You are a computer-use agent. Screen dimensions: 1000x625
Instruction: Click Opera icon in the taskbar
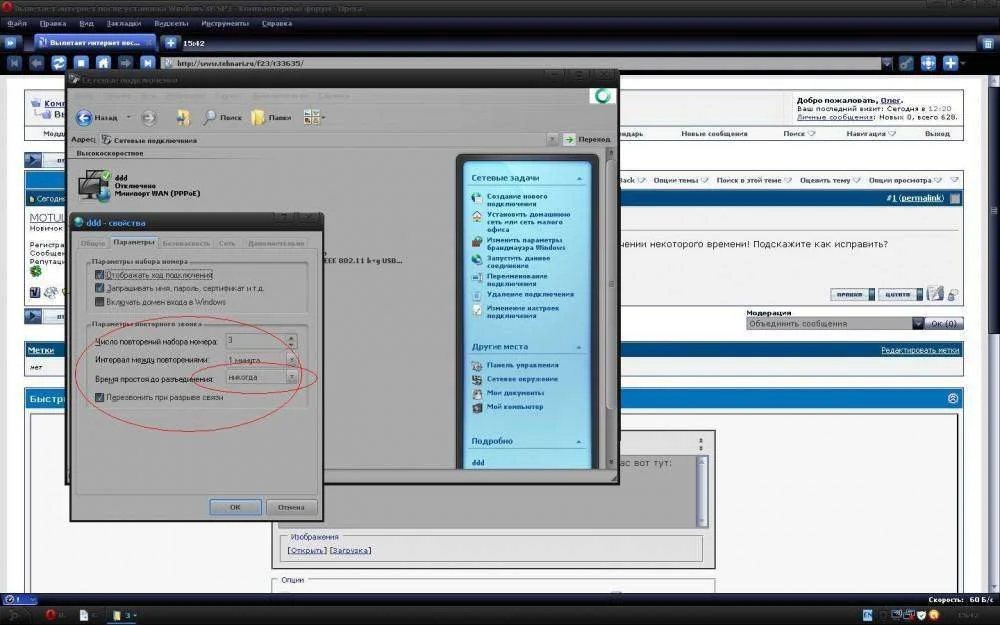(51, 615)
